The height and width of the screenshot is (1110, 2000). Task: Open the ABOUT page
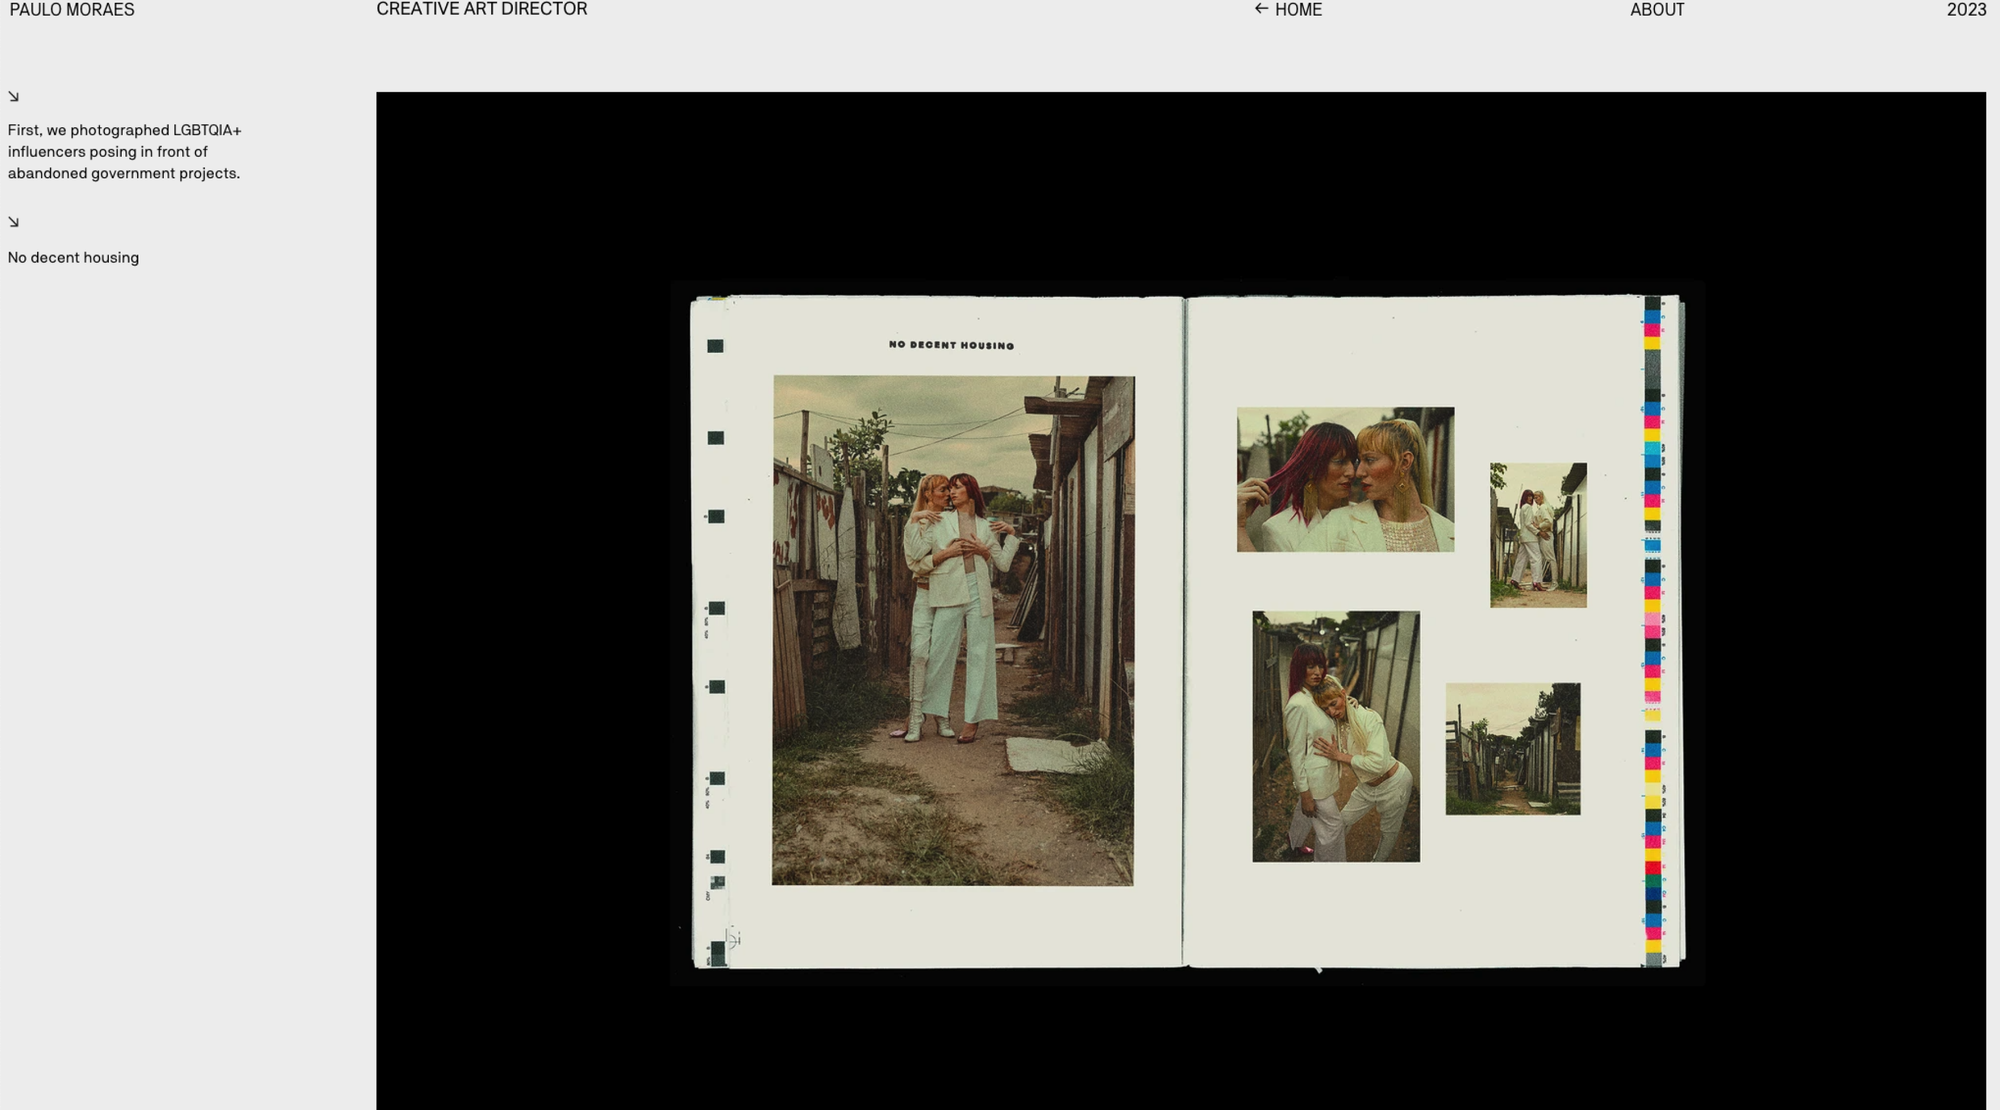[1656, 10]
